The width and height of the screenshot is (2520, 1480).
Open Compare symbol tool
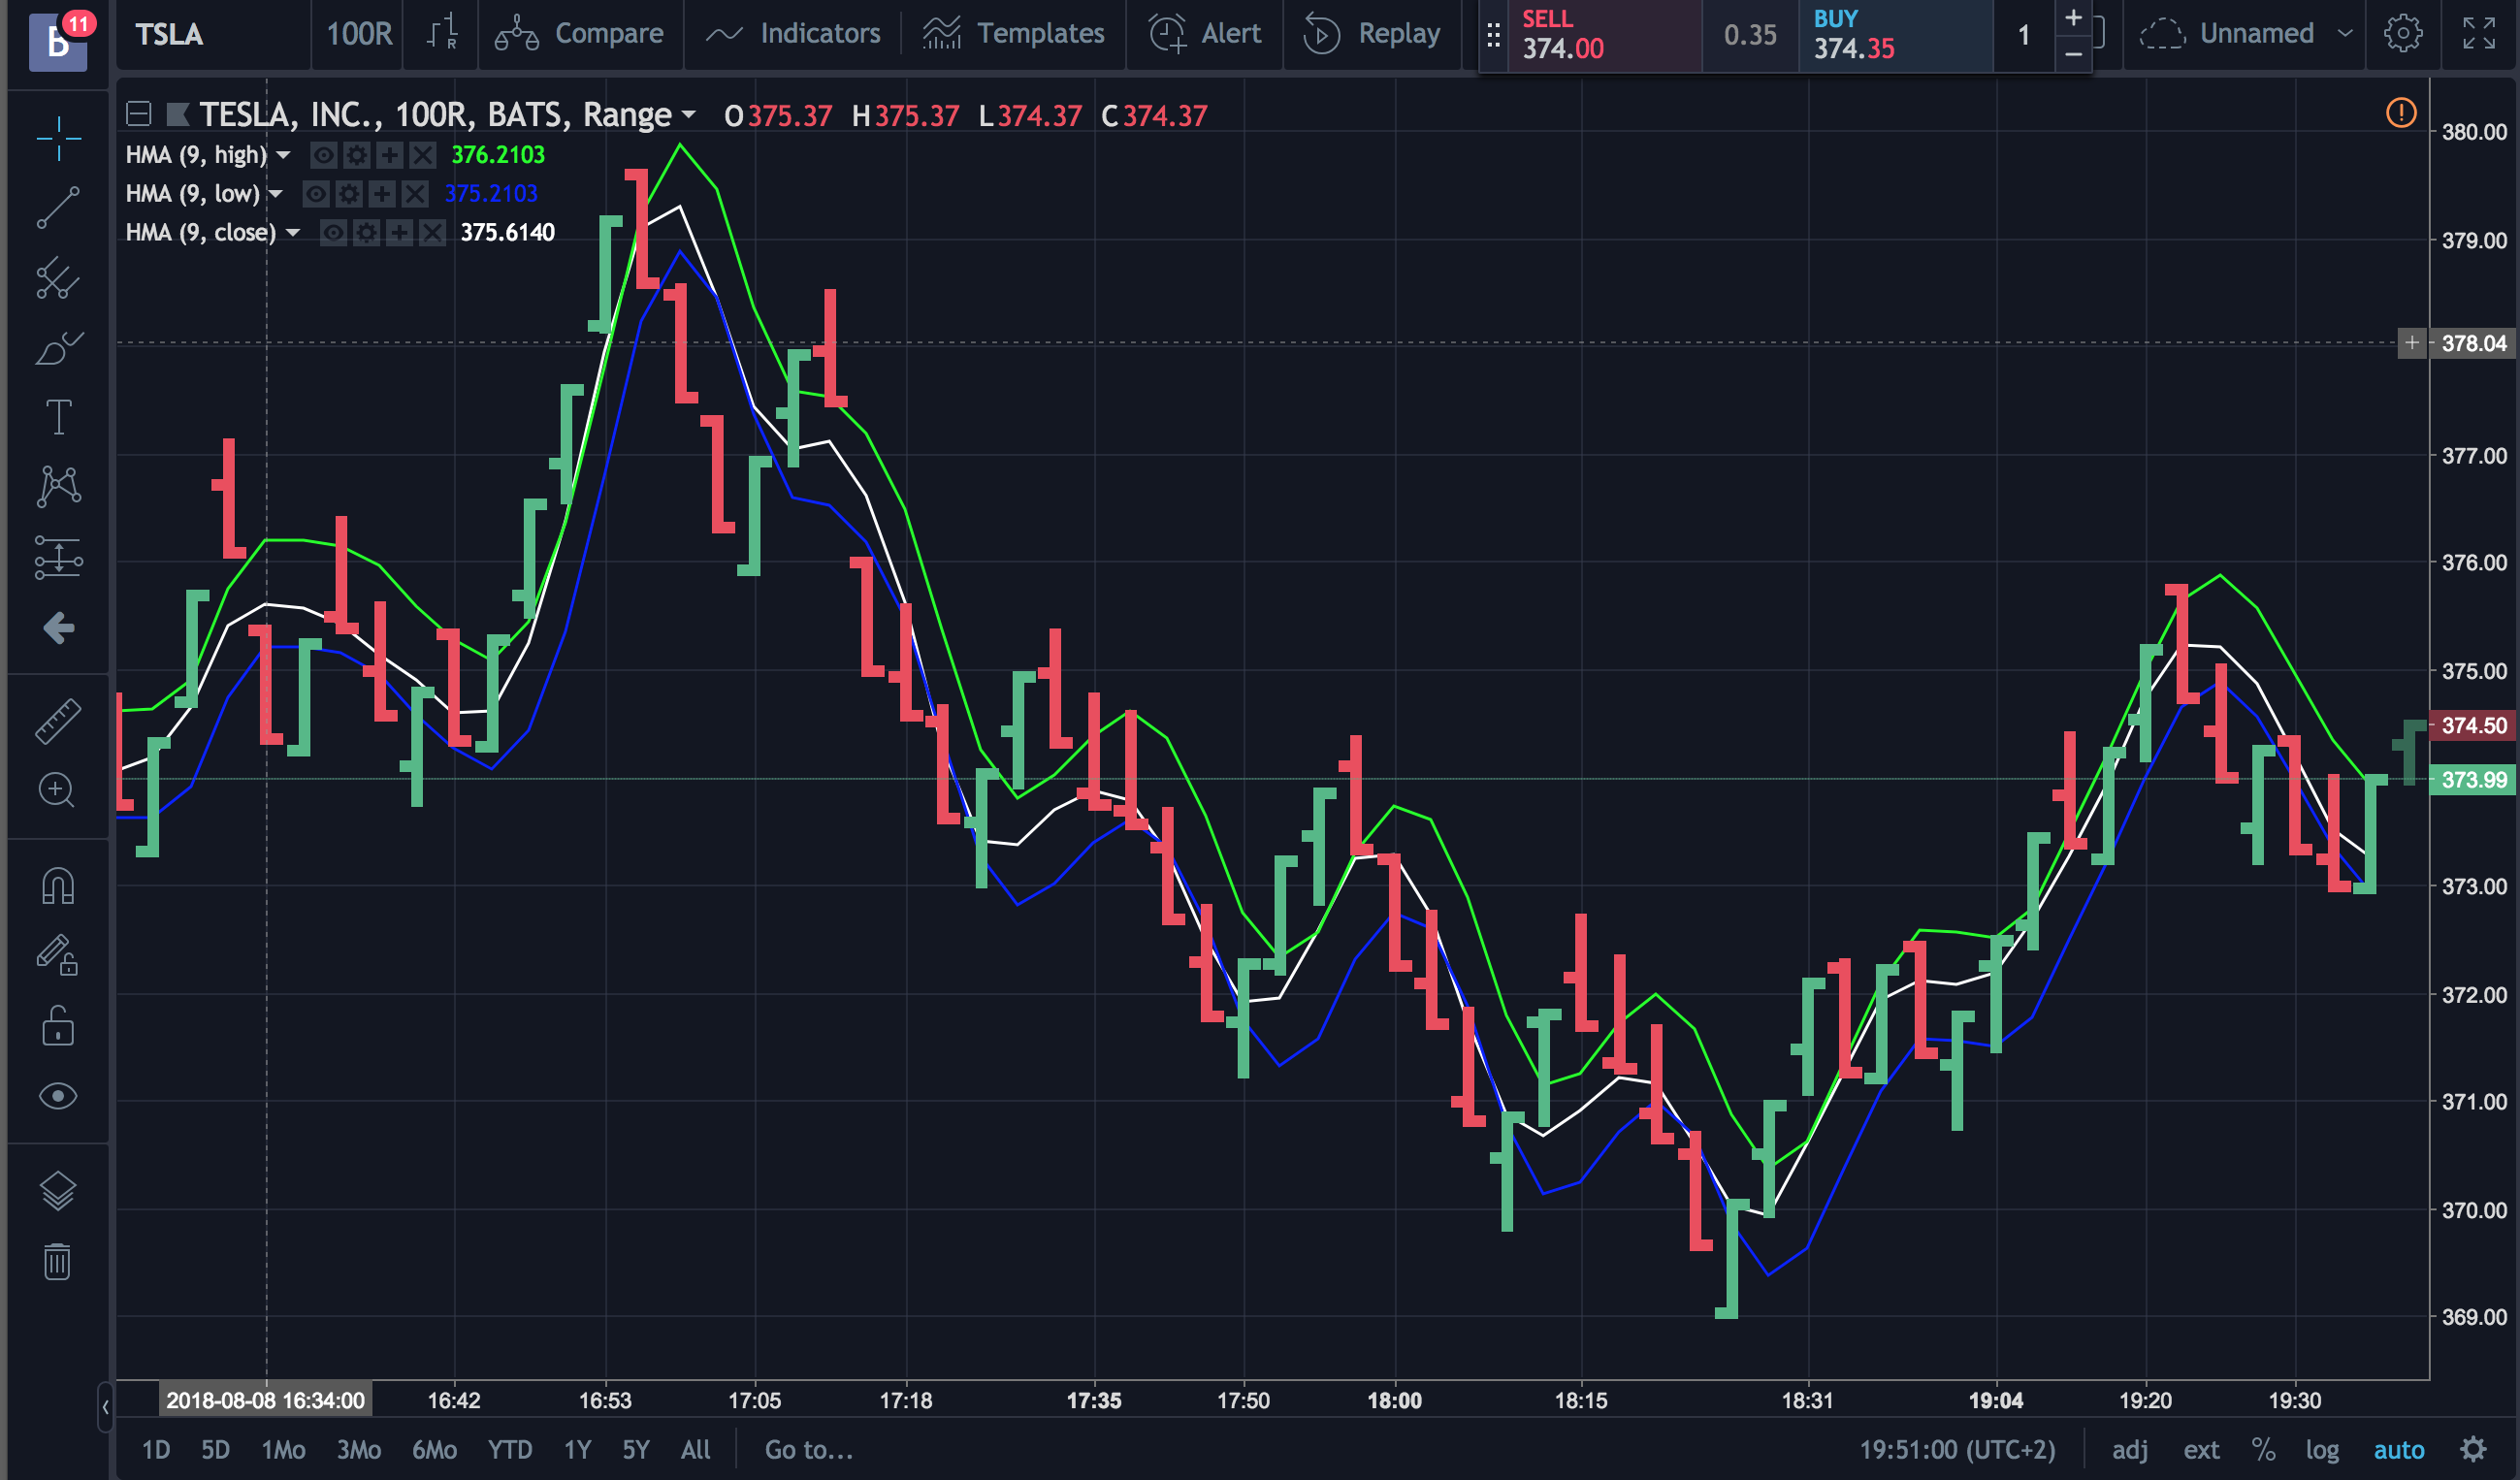pos(580,34)
